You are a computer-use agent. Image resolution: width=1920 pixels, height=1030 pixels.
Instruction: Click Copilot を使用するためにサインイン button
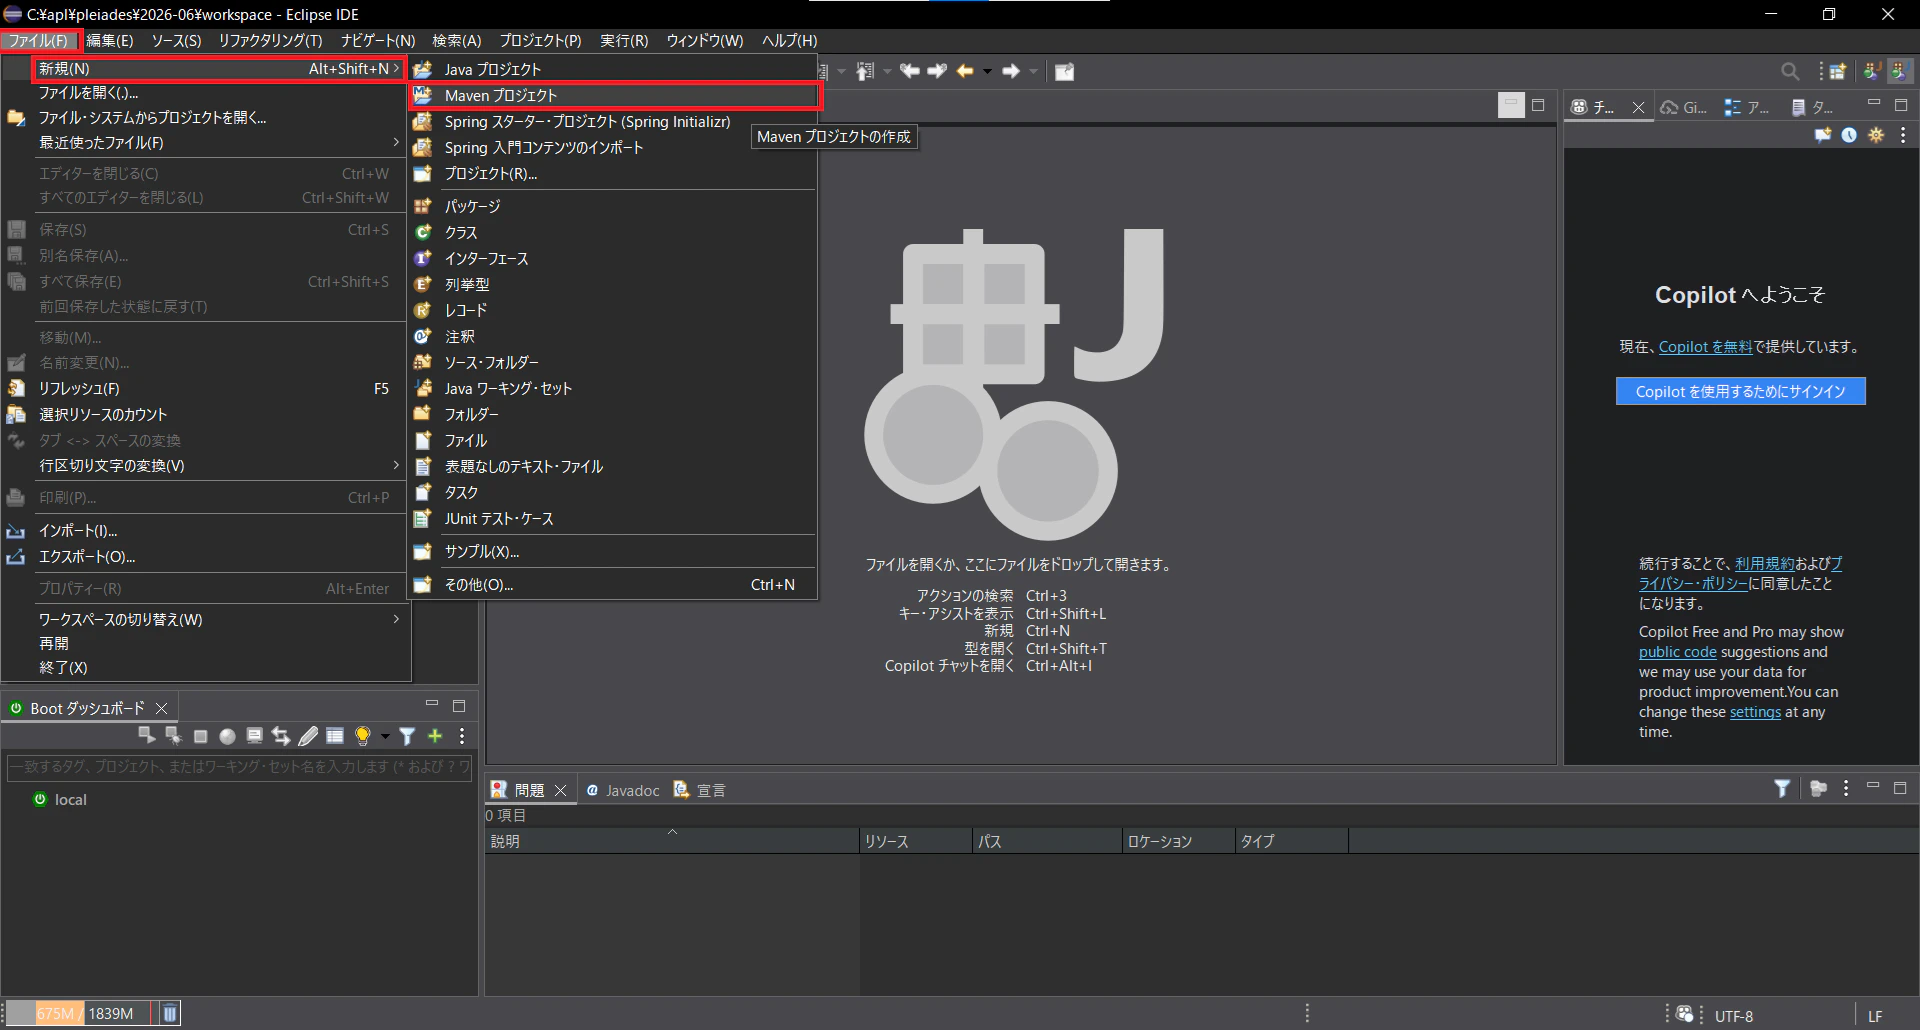[x=1741, y=391]
